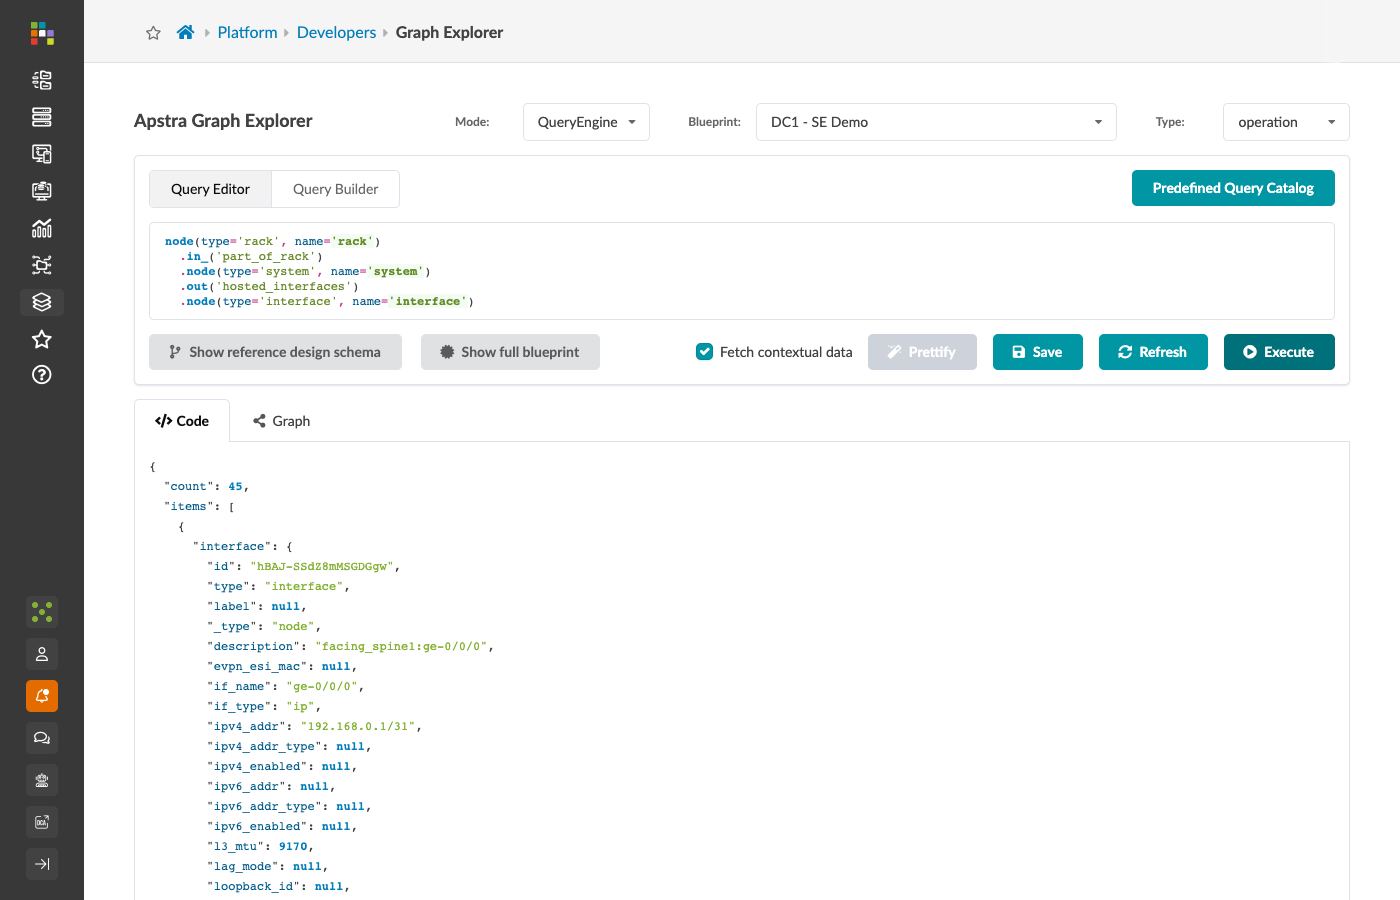Open the DCA external link icon
1400x900 pixels.
[x=42, y=822]
